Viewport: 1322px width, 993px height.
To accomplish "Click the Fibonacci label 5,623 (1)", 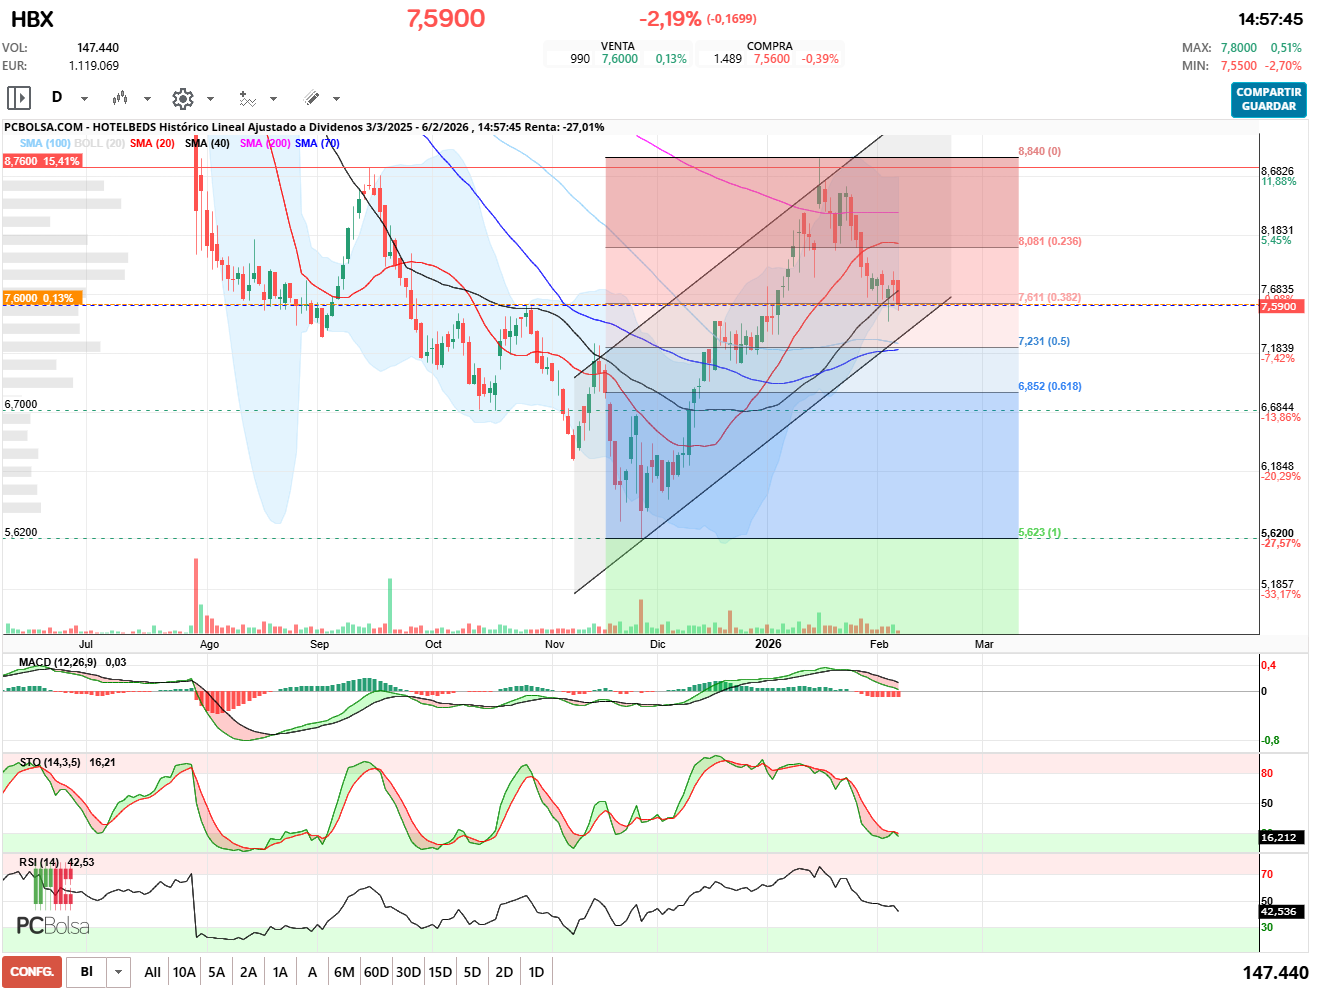I will (1040, 533).
